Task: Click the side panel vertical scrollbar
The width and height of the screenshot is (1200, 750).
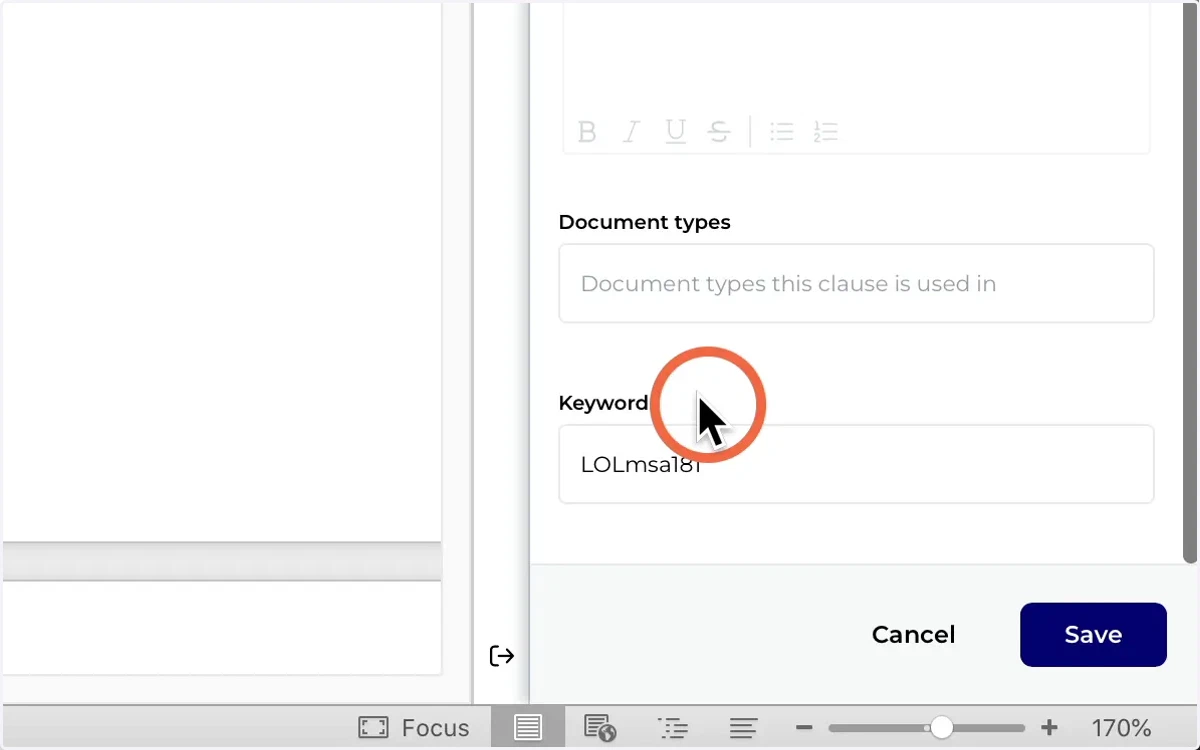Action: click(x=1189, y=282)
